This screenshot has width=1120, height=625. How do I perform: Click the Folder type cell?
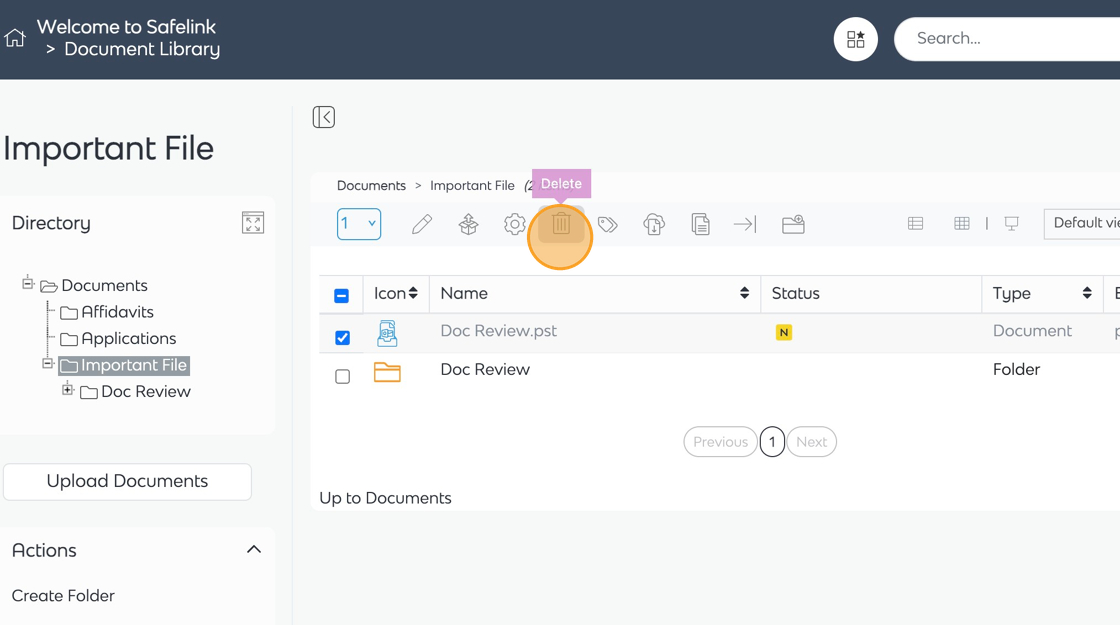pyautogui.click(x=1016, y=369)
